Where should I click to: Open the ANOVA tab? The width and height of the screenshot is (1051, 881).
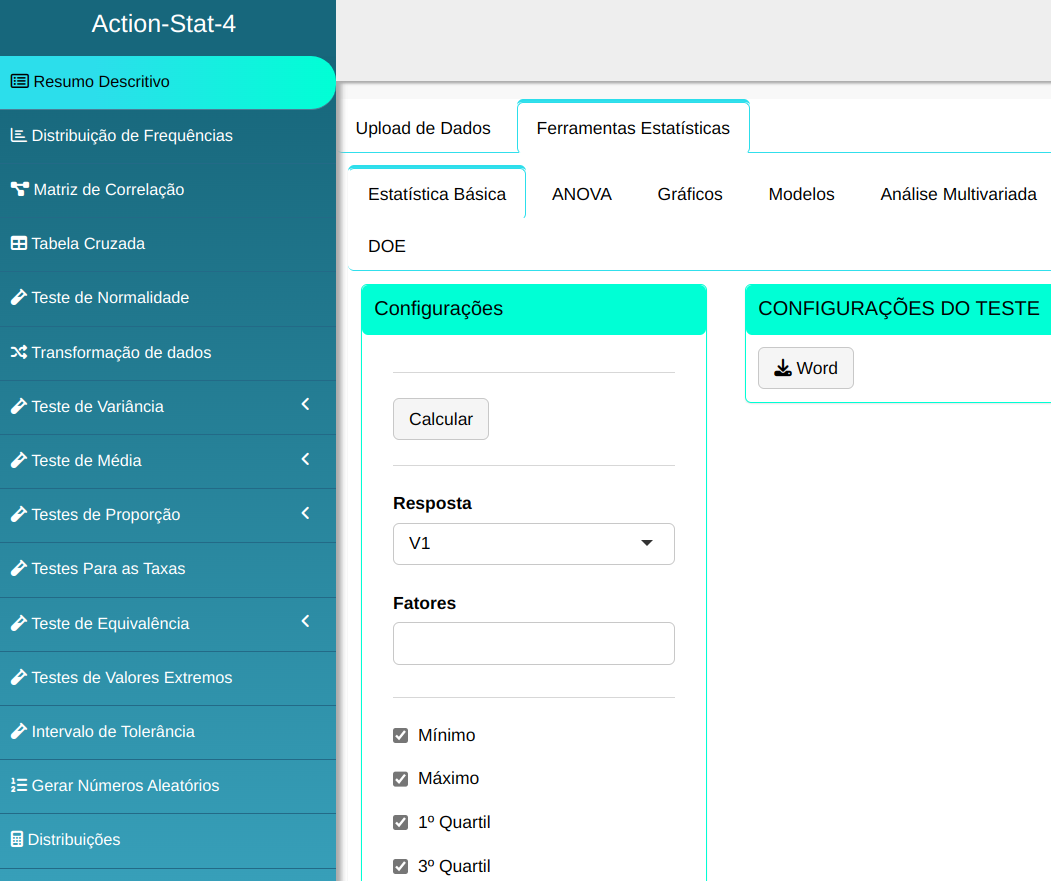(x=581, y=194)
